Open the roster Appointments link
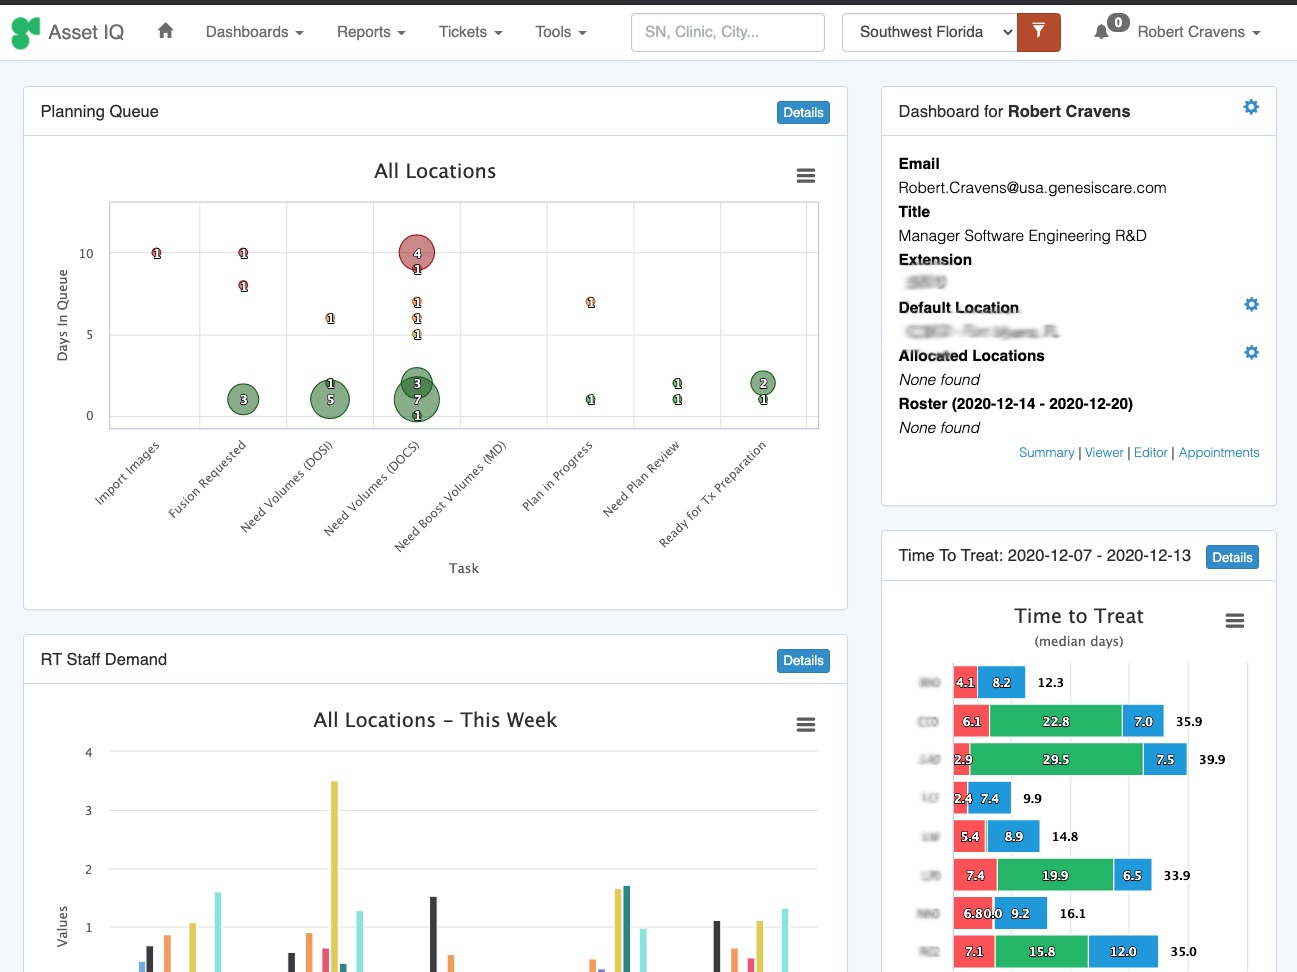Image resolution: width=1297 pixels, height=972 pixels. [x=1218, y=453]
